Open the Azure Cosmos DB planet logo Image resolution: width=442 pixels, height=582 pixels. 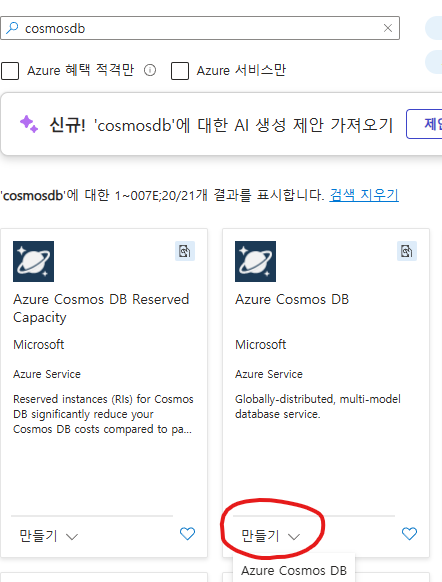(255, 261)
